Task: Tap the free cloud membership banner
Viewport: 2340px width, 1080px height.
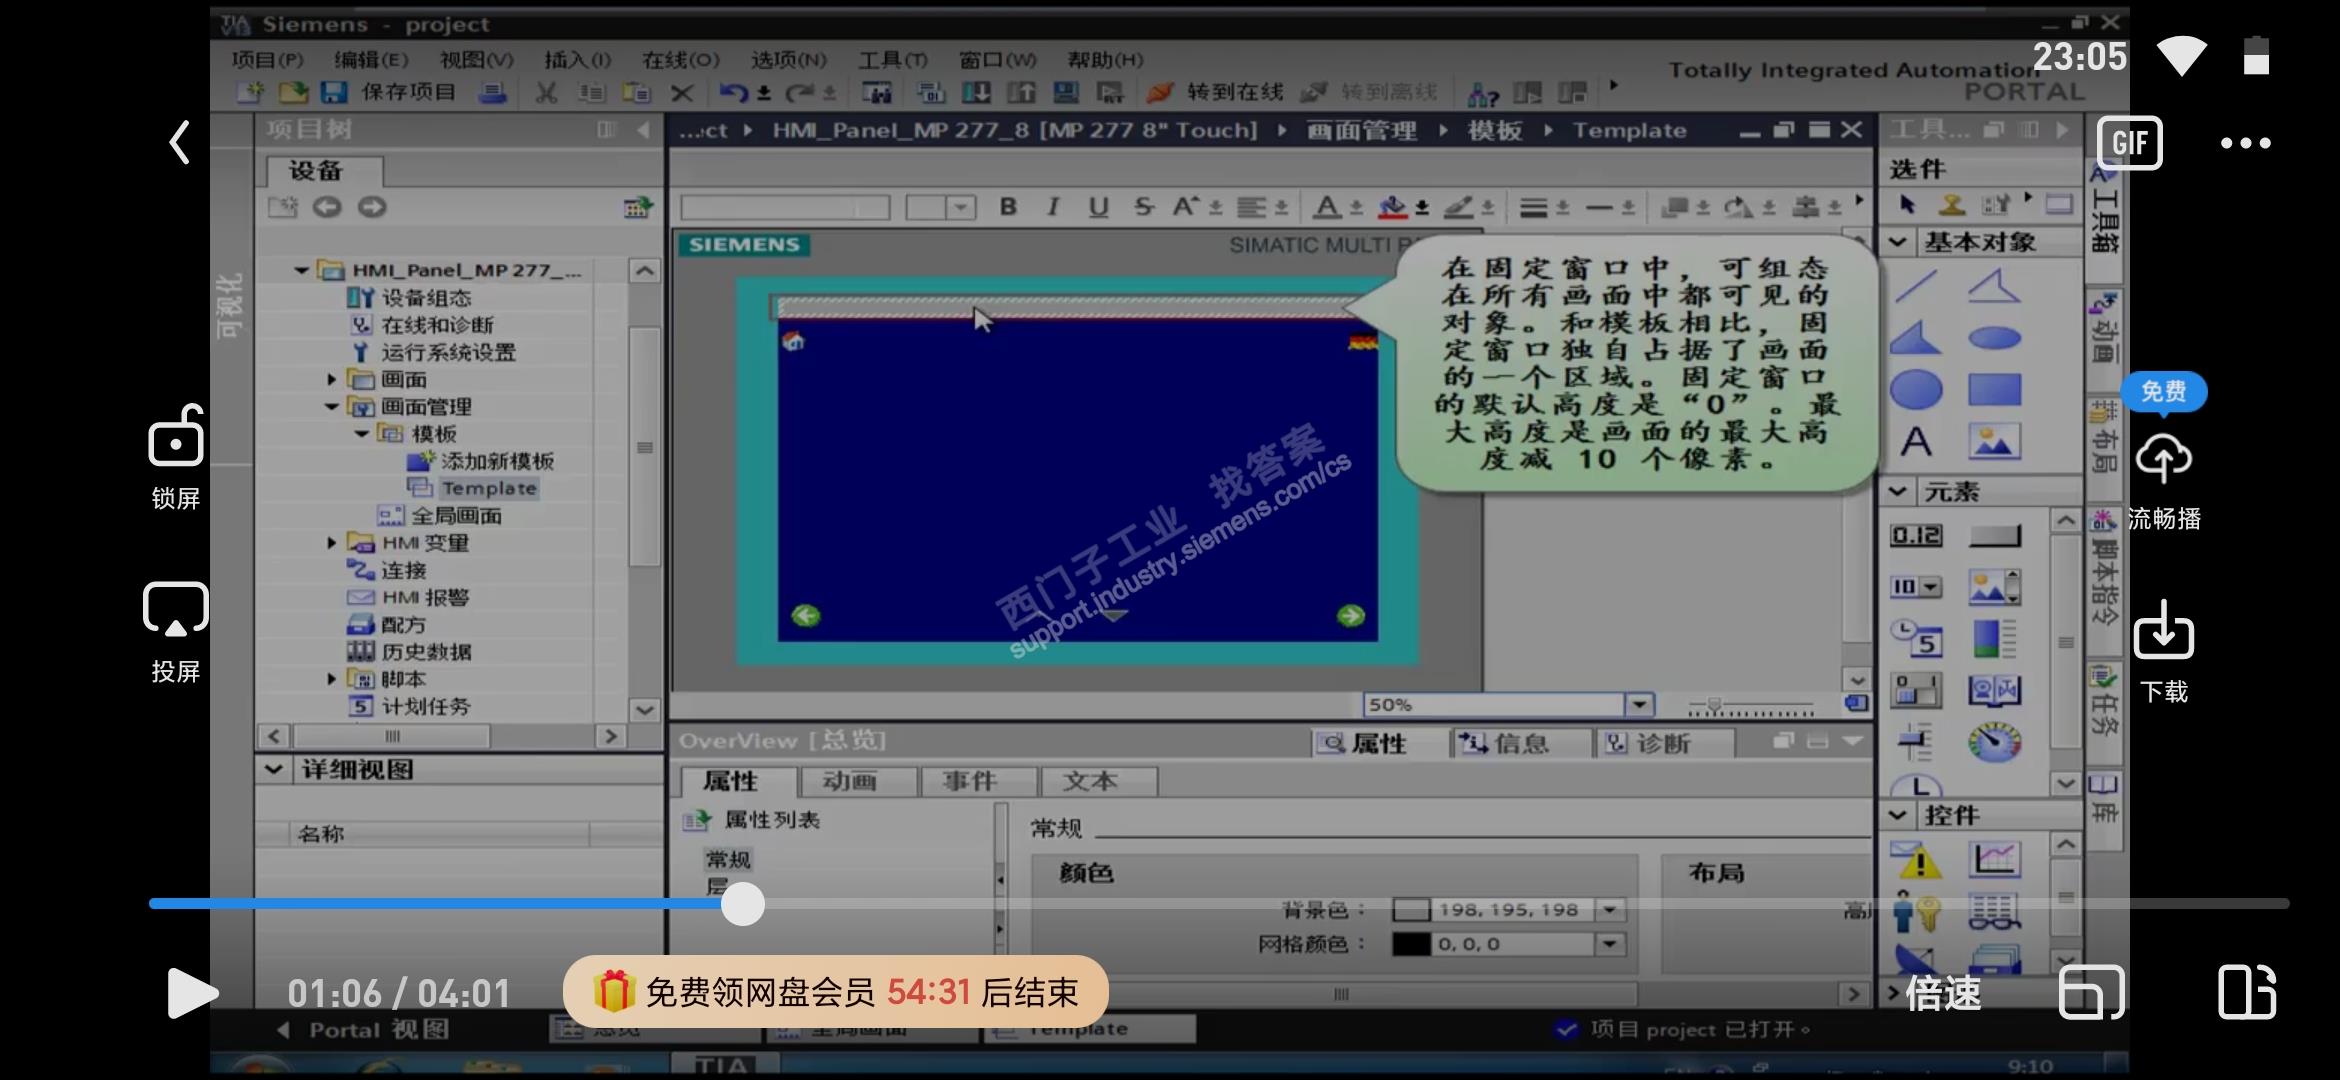Action: tap(835, 992)
